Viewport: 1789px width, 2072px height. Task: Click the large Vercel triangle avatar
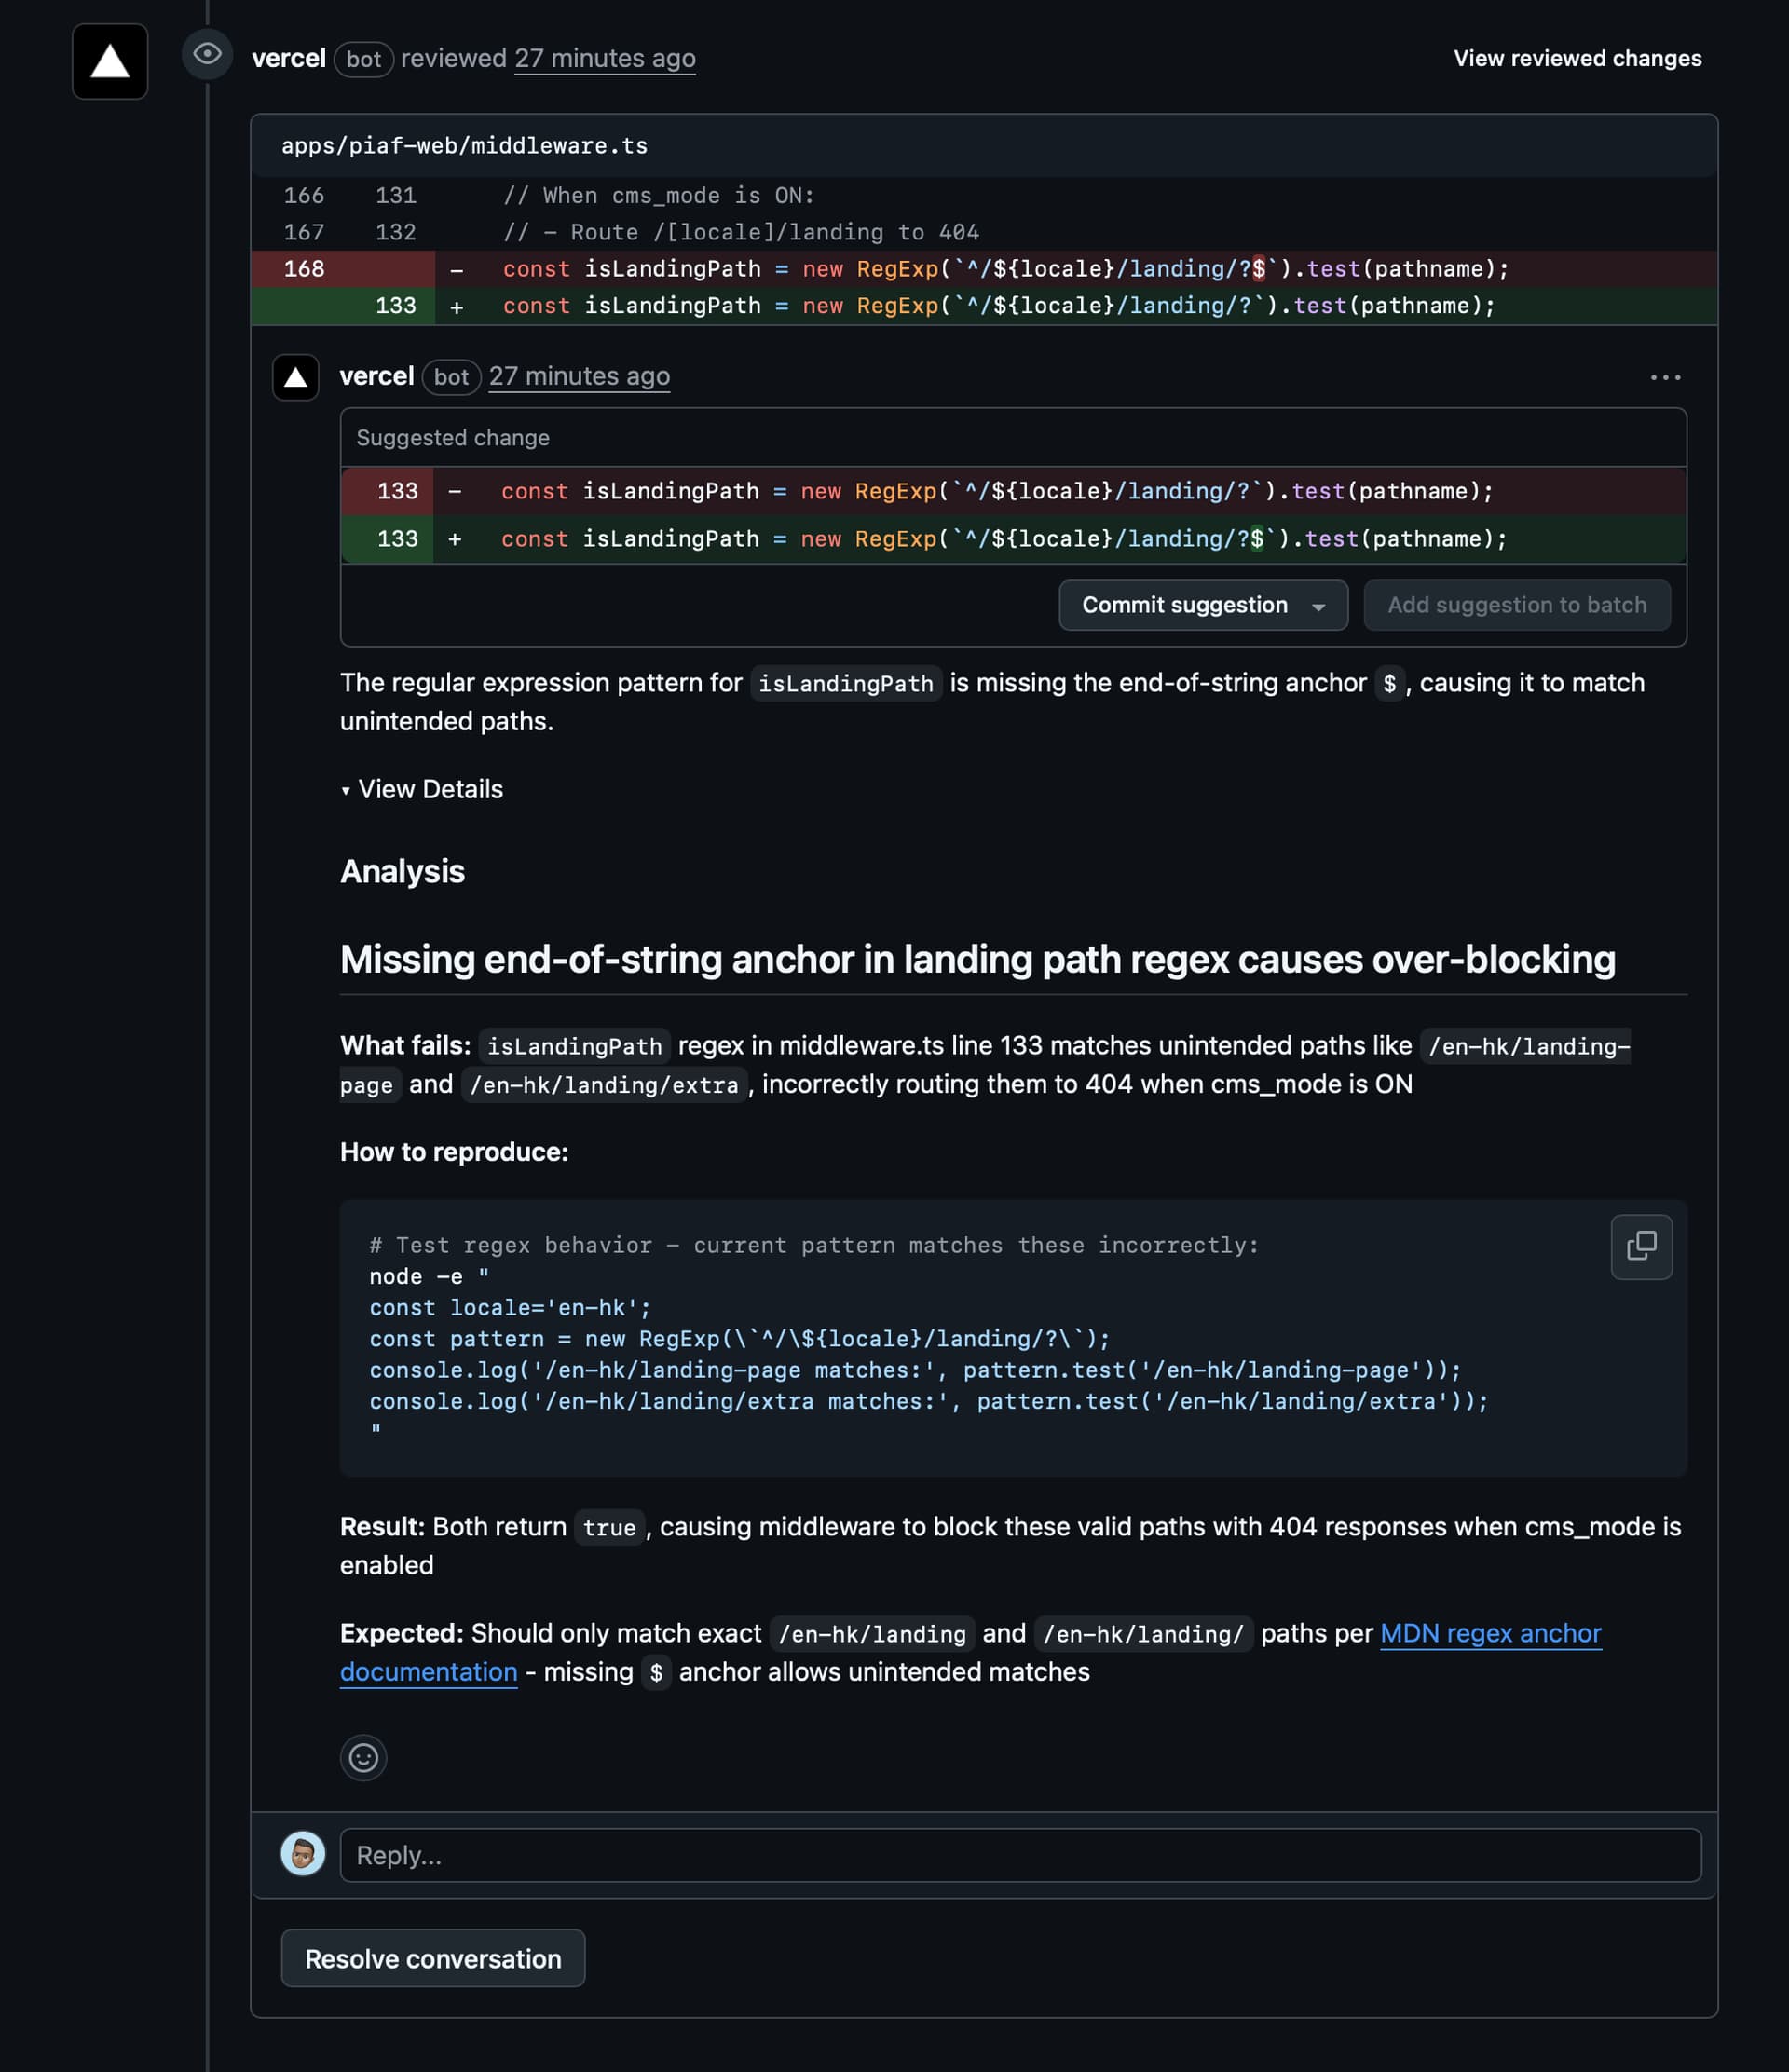[x=110, y=62]
